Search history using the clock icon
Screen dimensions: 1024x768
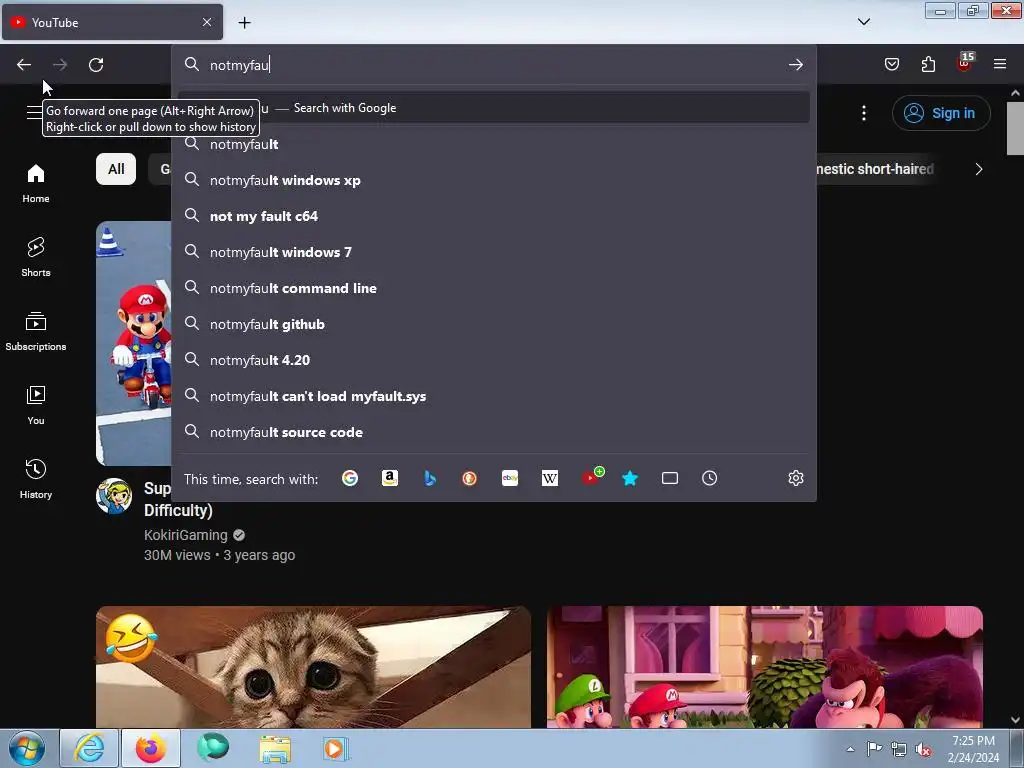[710, 479]
